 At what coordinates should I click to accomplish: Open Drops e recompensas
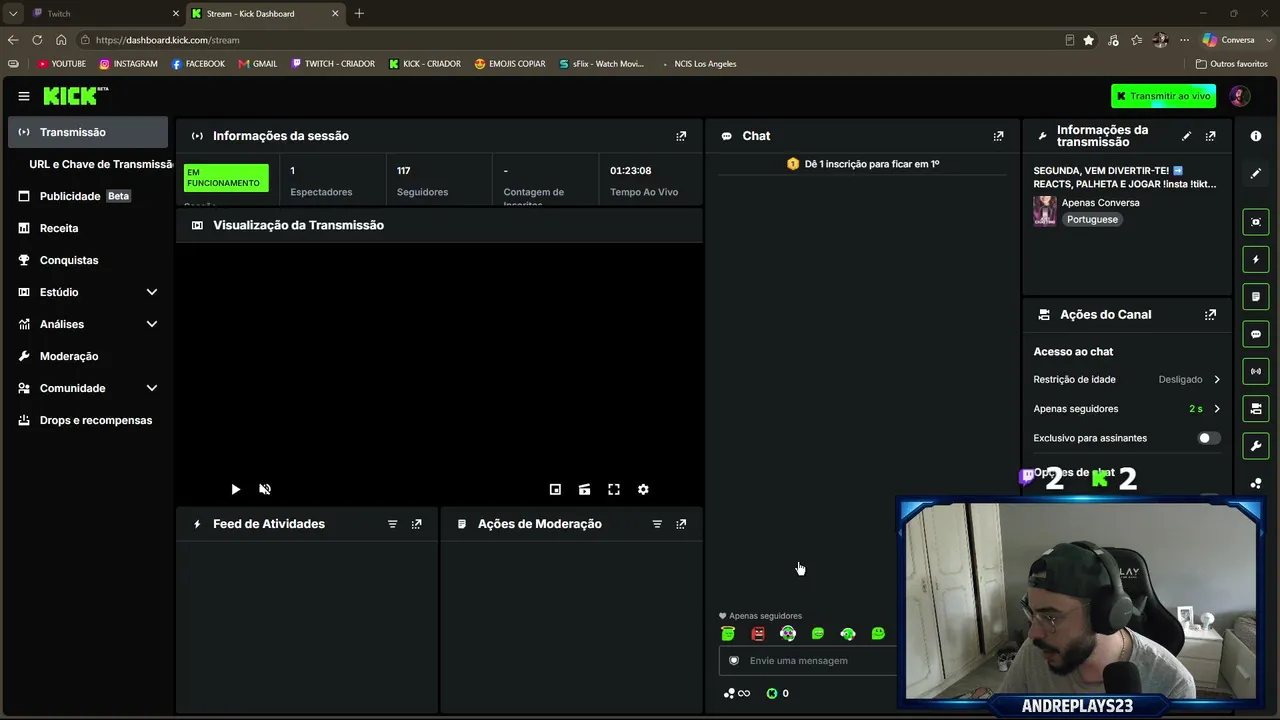88,420
